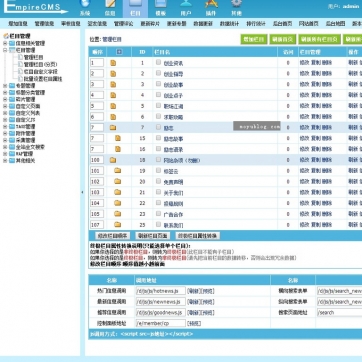Click the page icon in row ID 3
The width and height of the screenshot is (362, 362).
[x=113, y=84]
